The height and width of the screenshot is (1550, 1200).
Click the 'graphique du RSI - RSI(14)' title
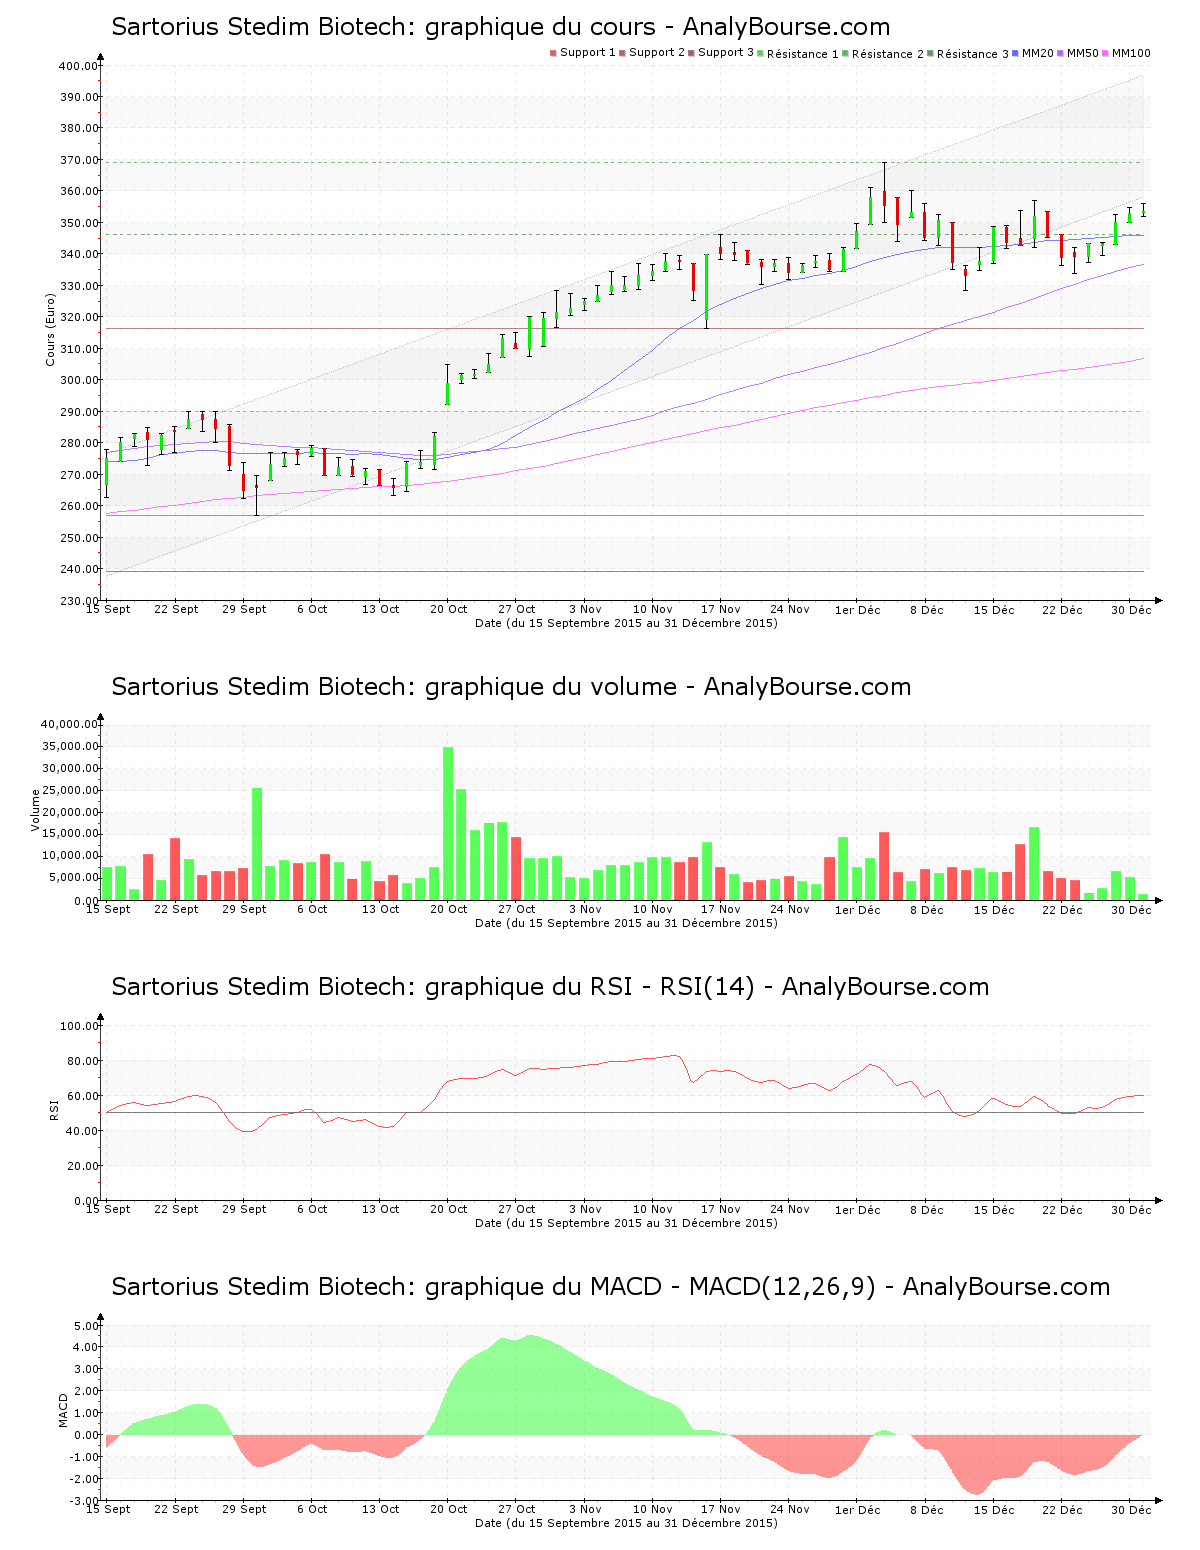[550, 987]
